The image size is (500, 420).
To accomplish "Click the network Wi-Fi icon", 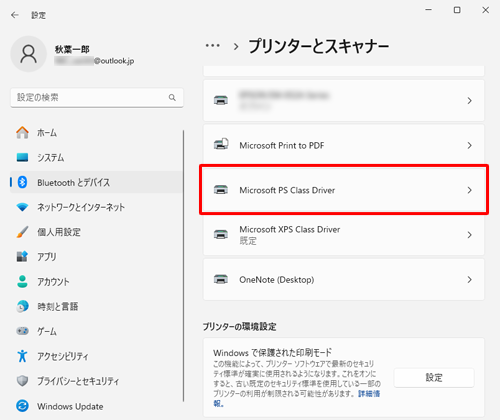I will (22, 207).
